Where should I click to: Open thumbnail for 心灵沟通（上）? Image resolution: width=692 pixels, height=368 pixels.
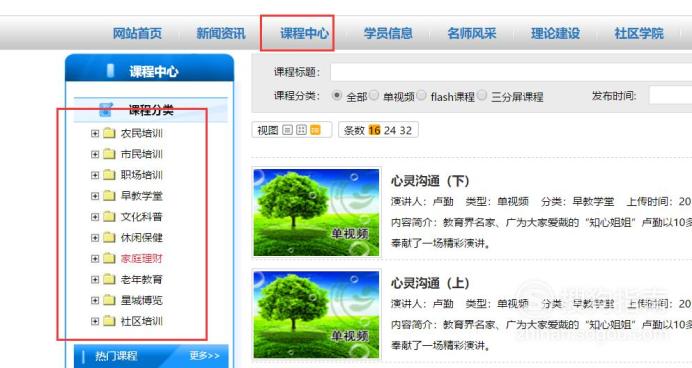point(316,314)
